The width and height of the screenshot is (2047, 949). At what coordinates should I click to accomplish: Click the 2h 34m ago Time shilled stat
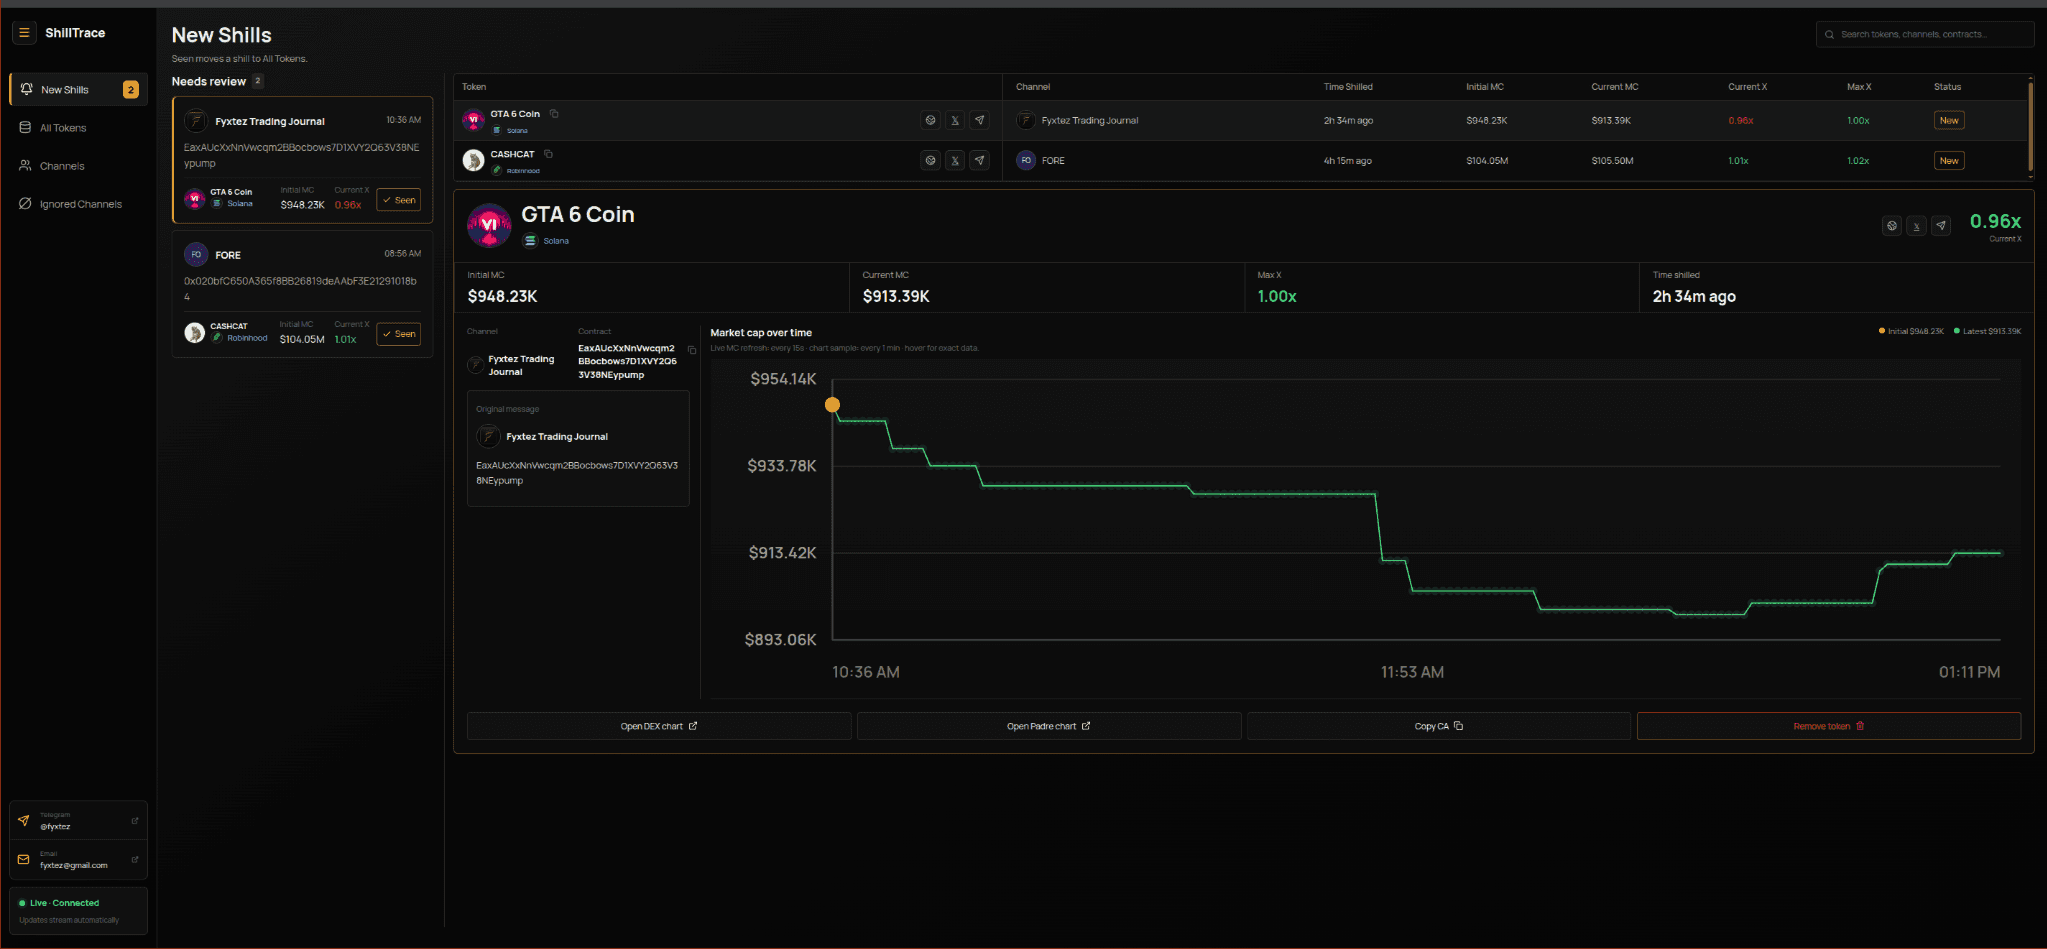(x=1694, y=296)
